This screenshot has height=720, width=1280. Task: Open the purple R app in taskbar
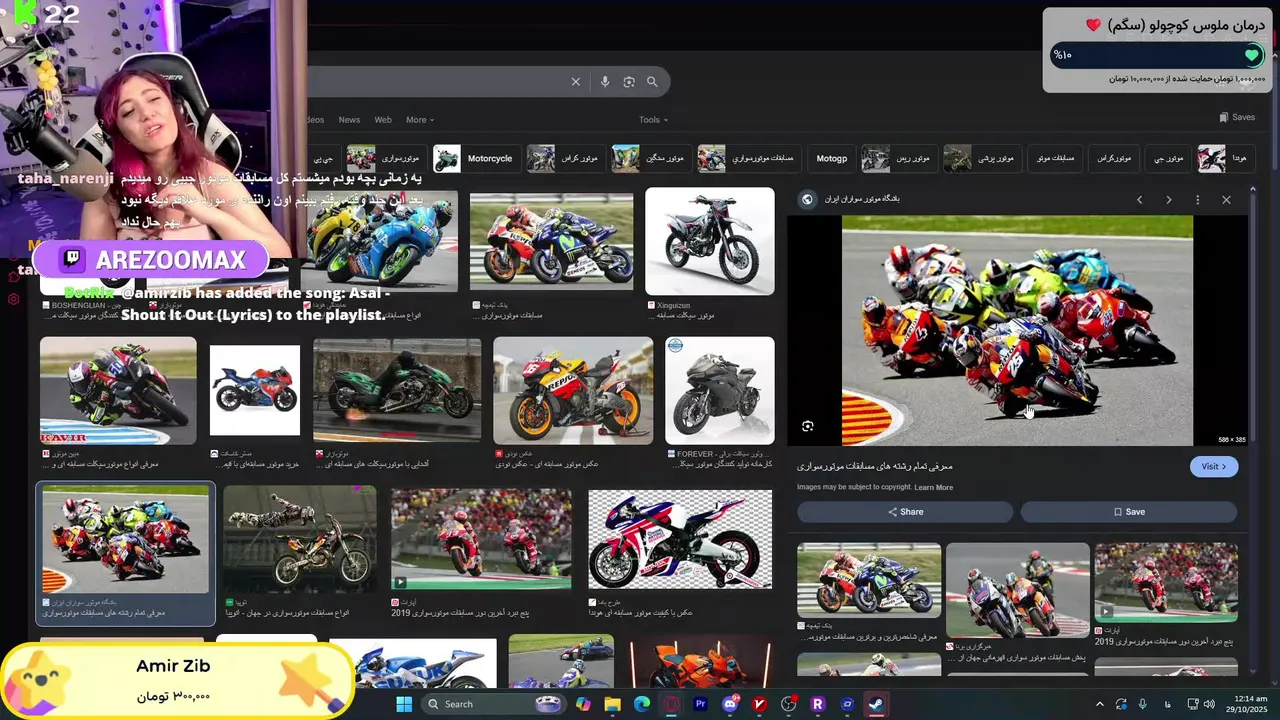point(817,704)
